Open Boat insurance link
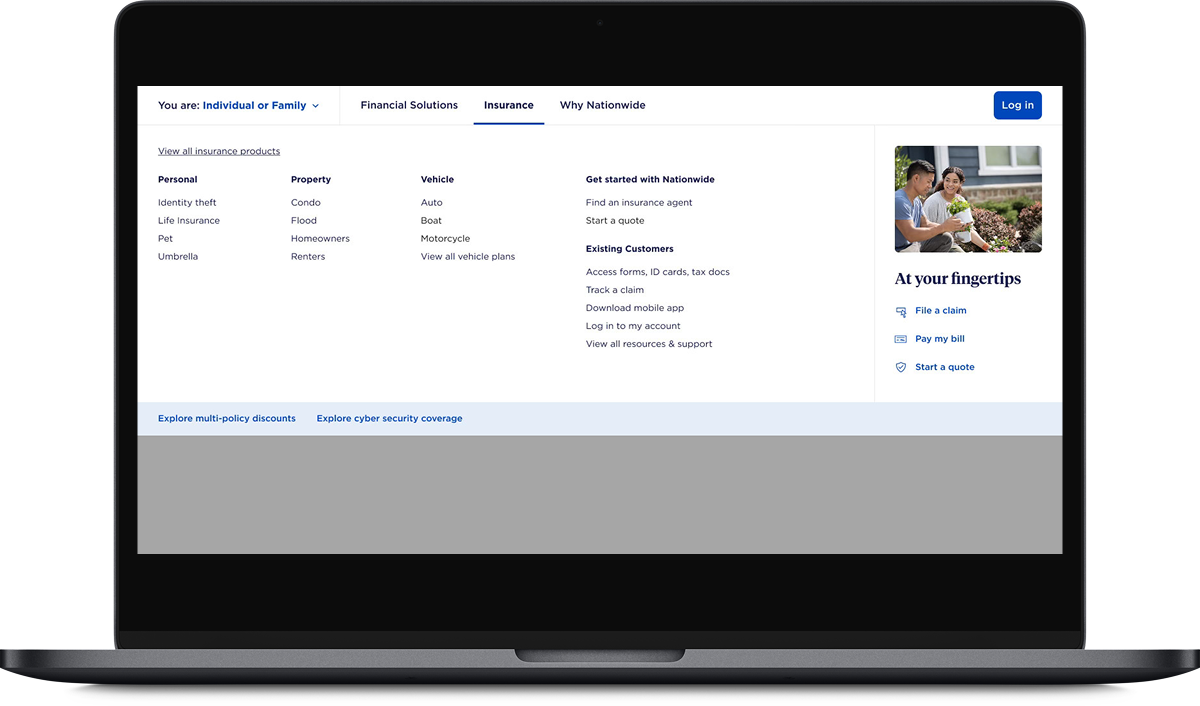This screenshot has height=706, width=1200. tap(431, 220)
